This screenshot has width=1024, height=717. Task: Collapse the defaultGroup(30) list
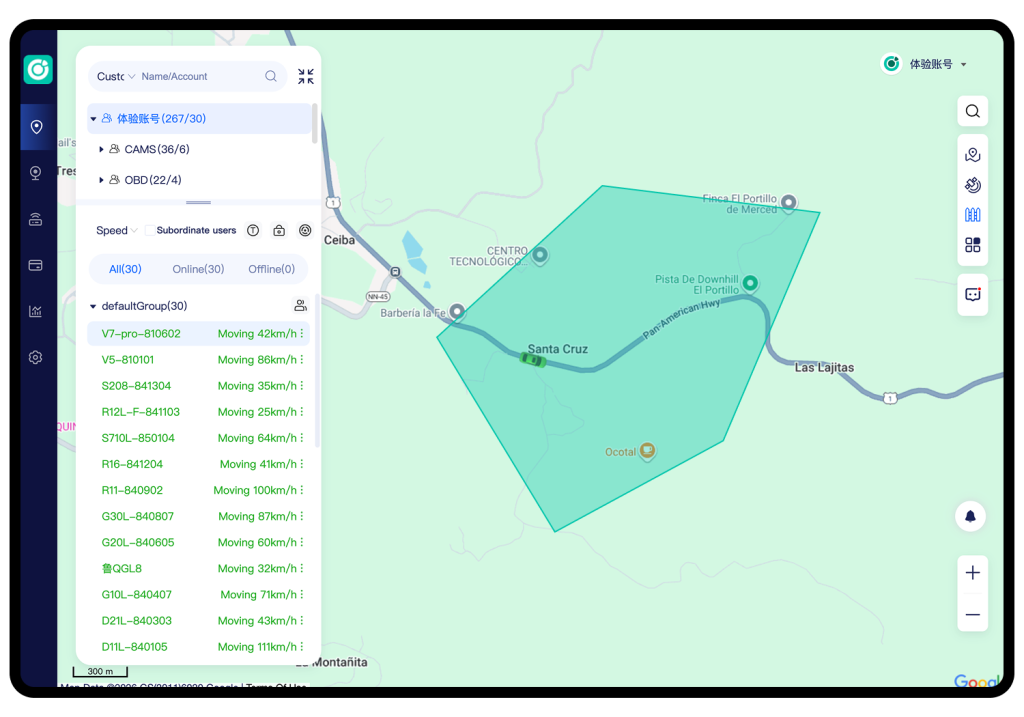[x=94, y=307]
